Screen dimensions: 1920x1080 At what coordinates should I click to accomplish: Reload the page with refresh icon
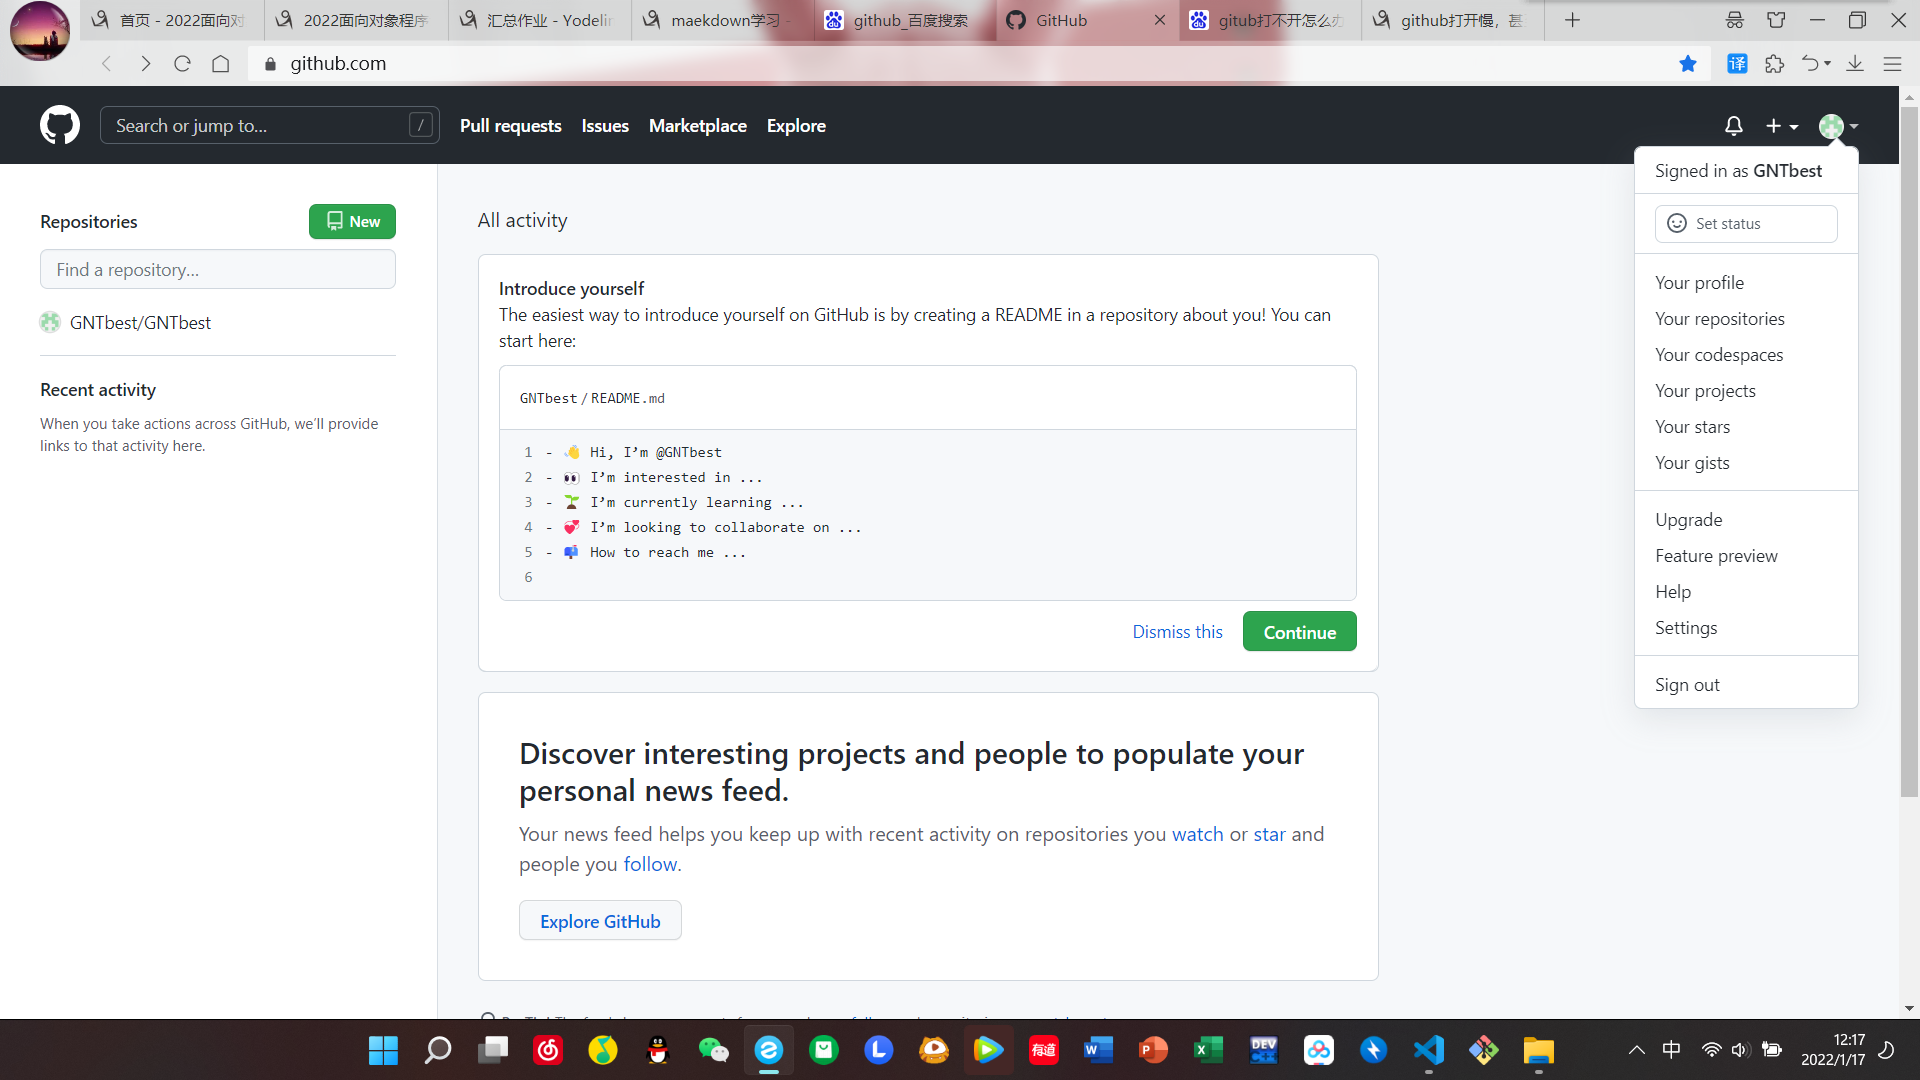[182, 64]
